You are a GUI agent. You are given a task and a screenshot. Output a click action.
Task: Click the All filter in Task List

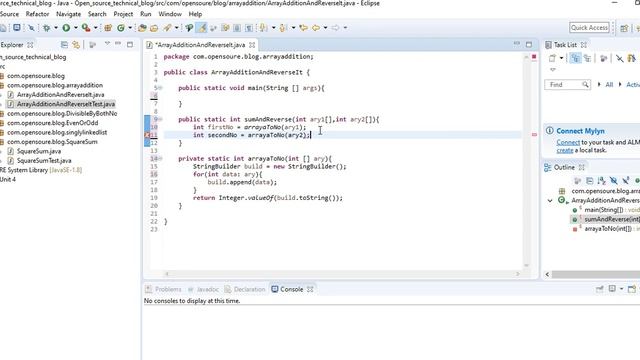pyautogui.click(x=609, y=84)
